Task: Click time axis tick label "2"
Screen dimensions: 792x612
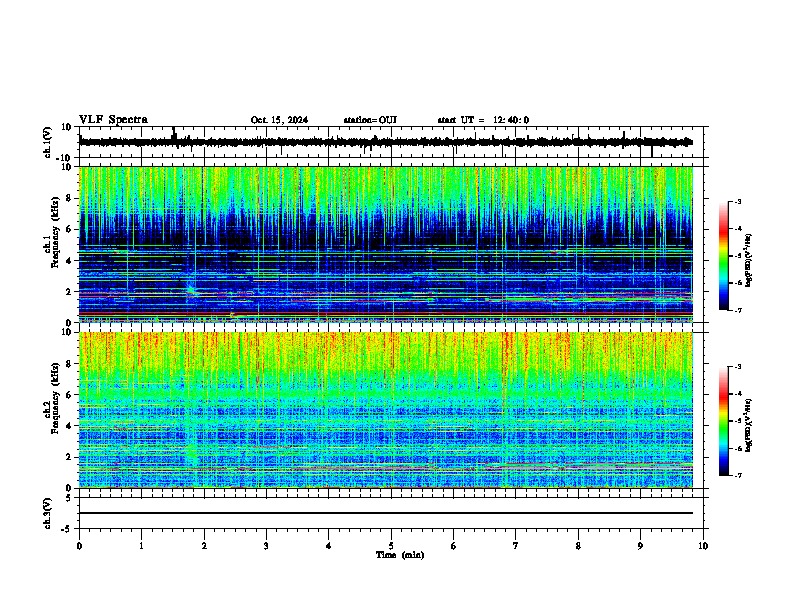Action: pyautogui.click(x=204, y=545)
